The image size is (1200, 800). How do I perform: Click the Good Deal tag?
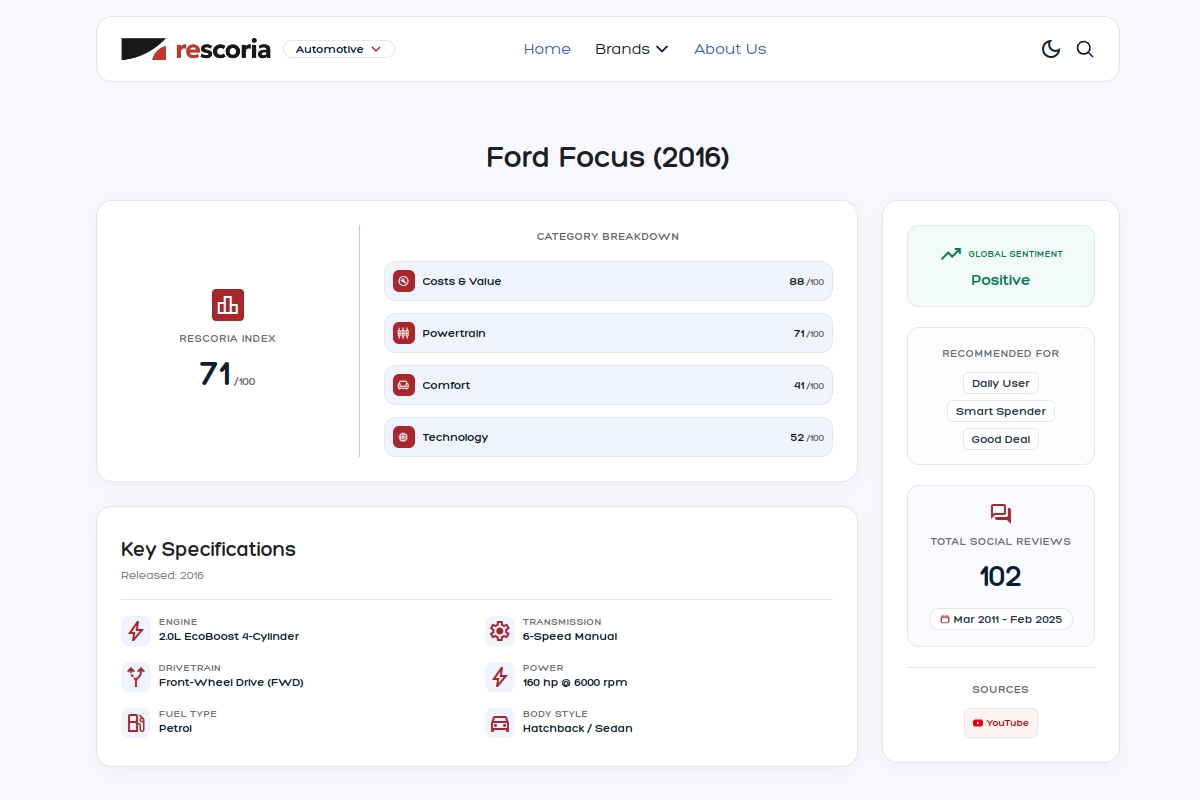tap(1001, 439)
